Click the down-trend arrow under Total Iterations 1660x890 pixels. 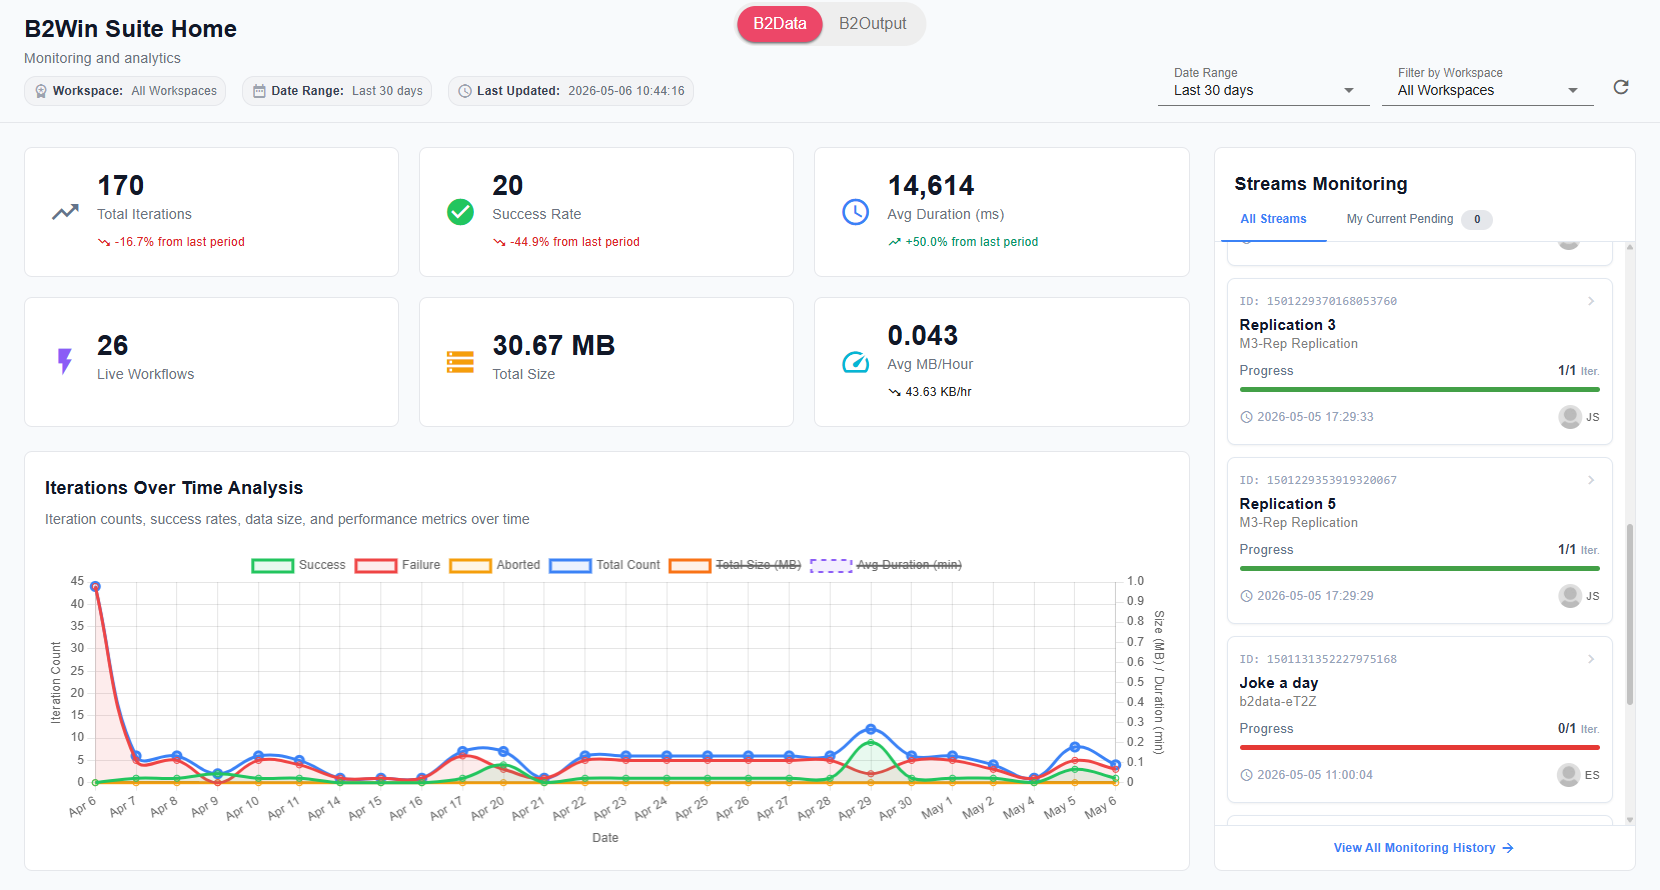(104, 242)
